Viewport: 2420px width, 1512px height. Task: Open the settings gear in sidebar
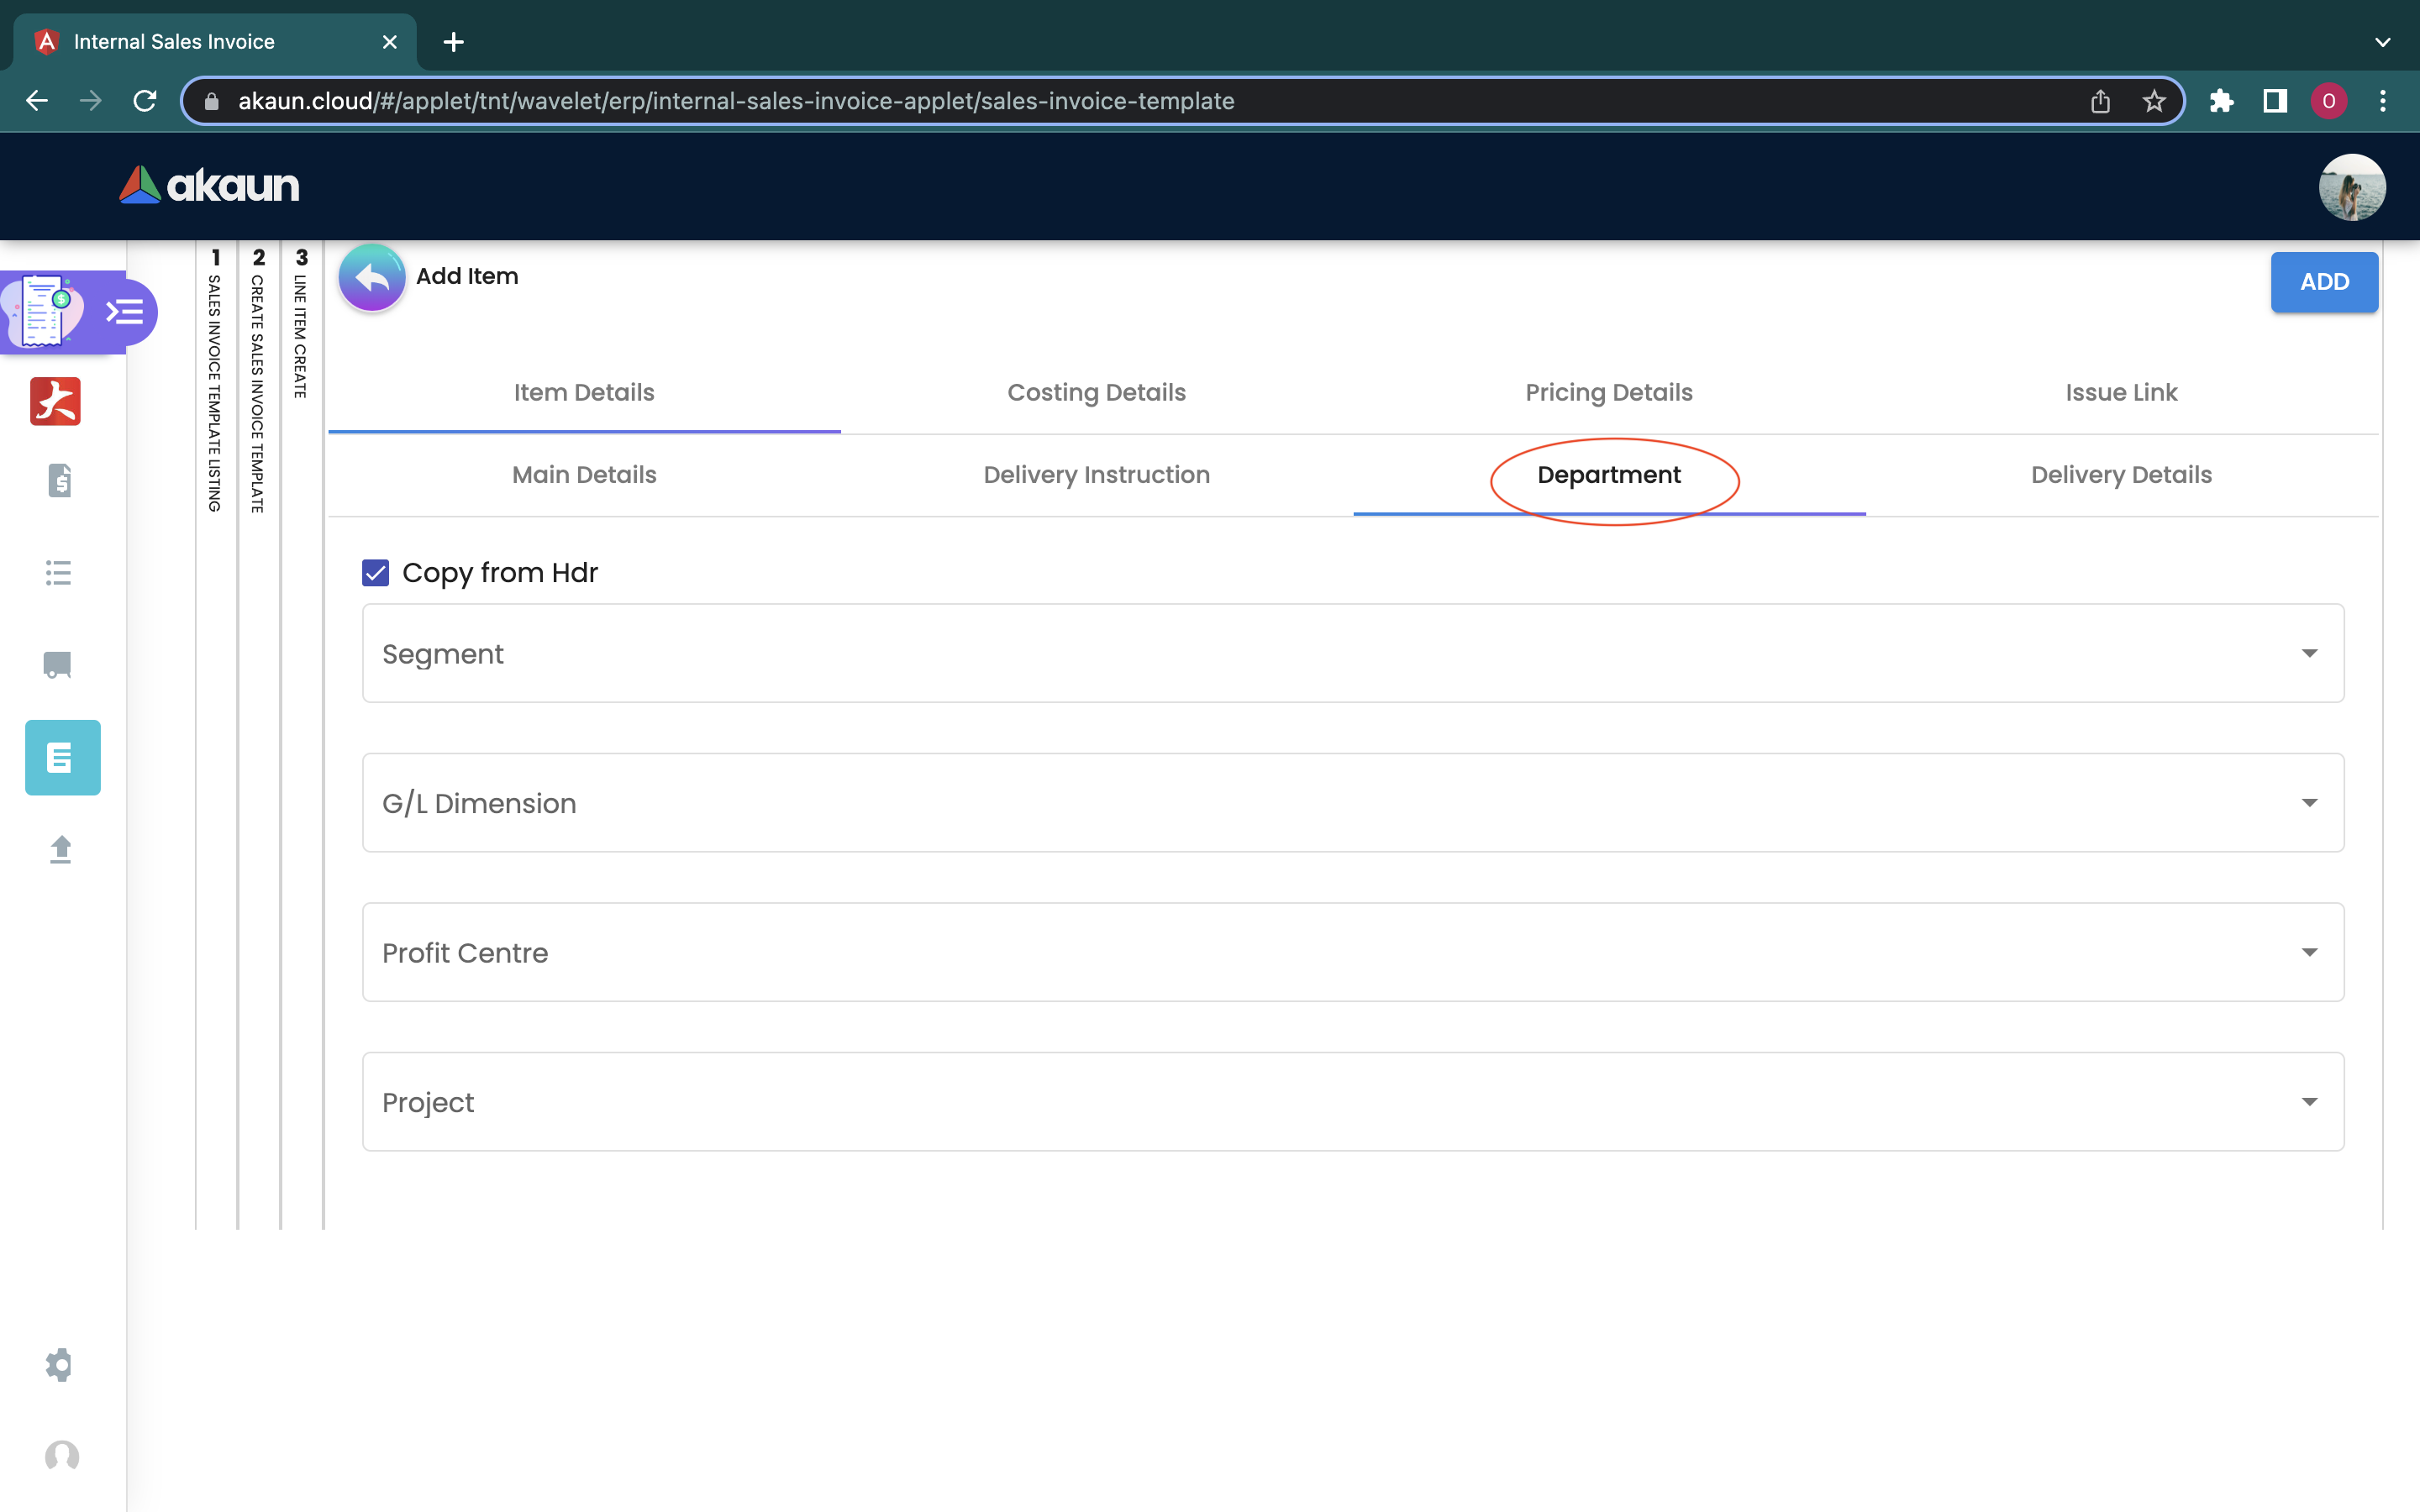pos(60,1364)
